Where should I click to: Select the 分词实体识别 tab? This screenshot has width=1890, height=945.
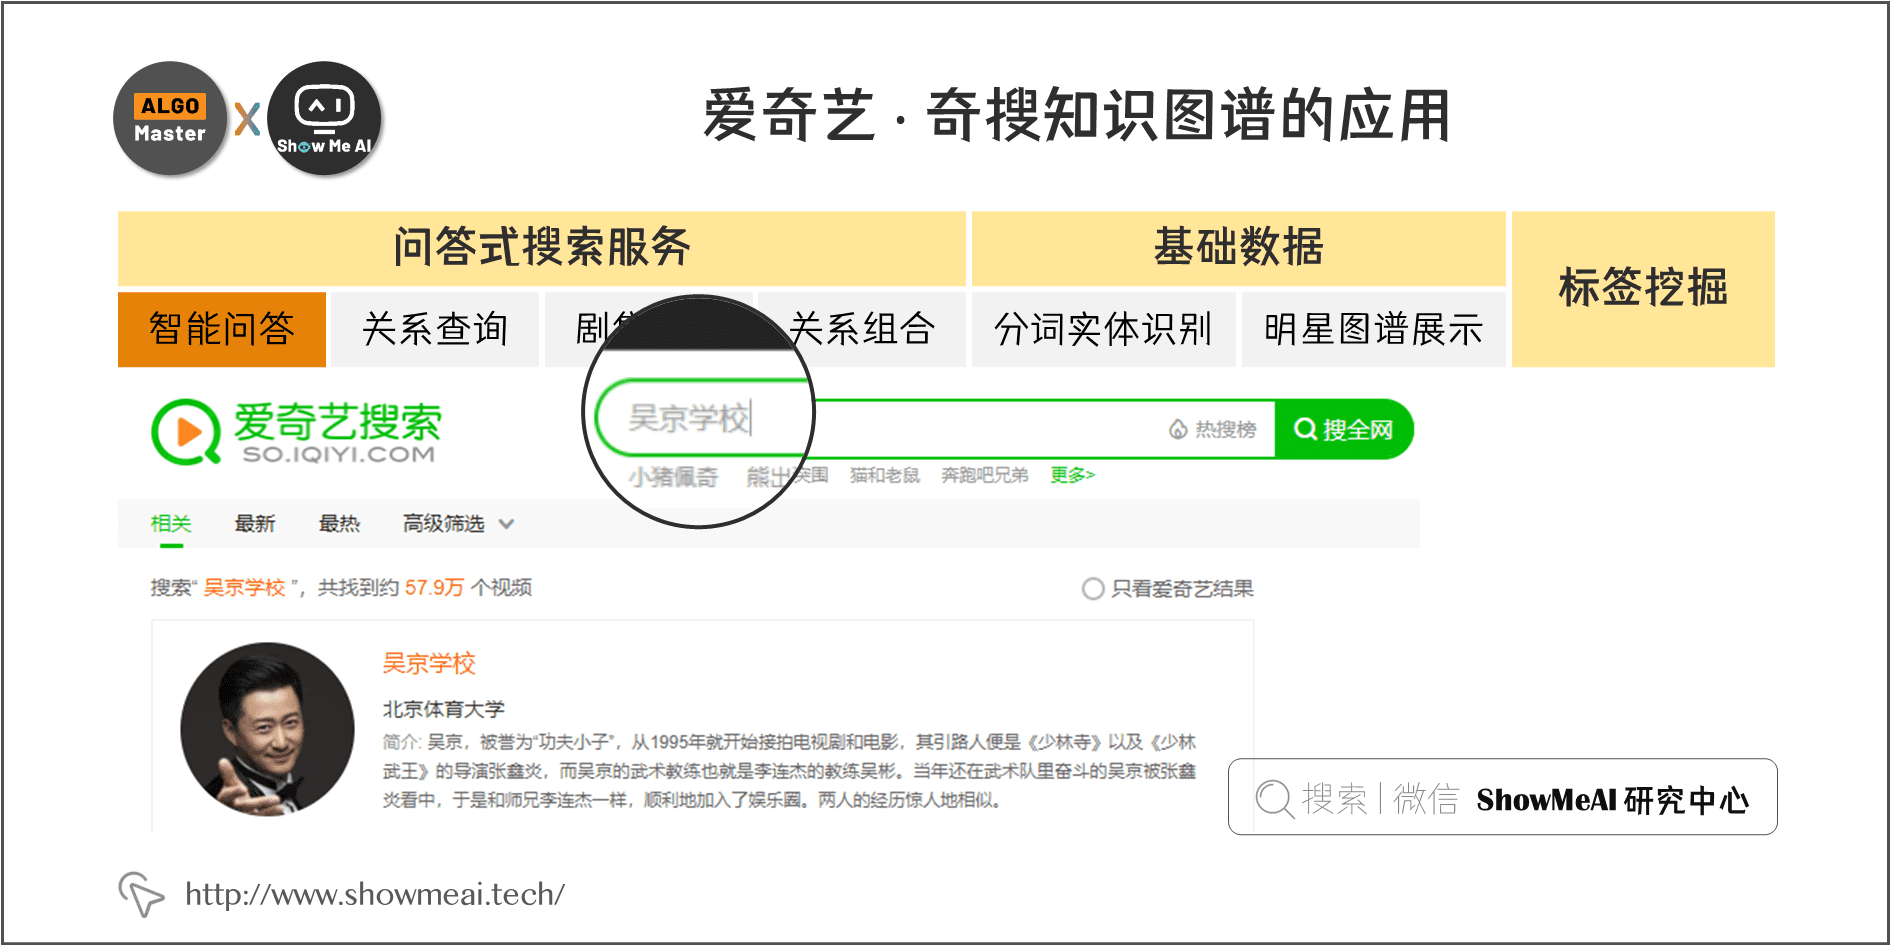pos(1103,329)
